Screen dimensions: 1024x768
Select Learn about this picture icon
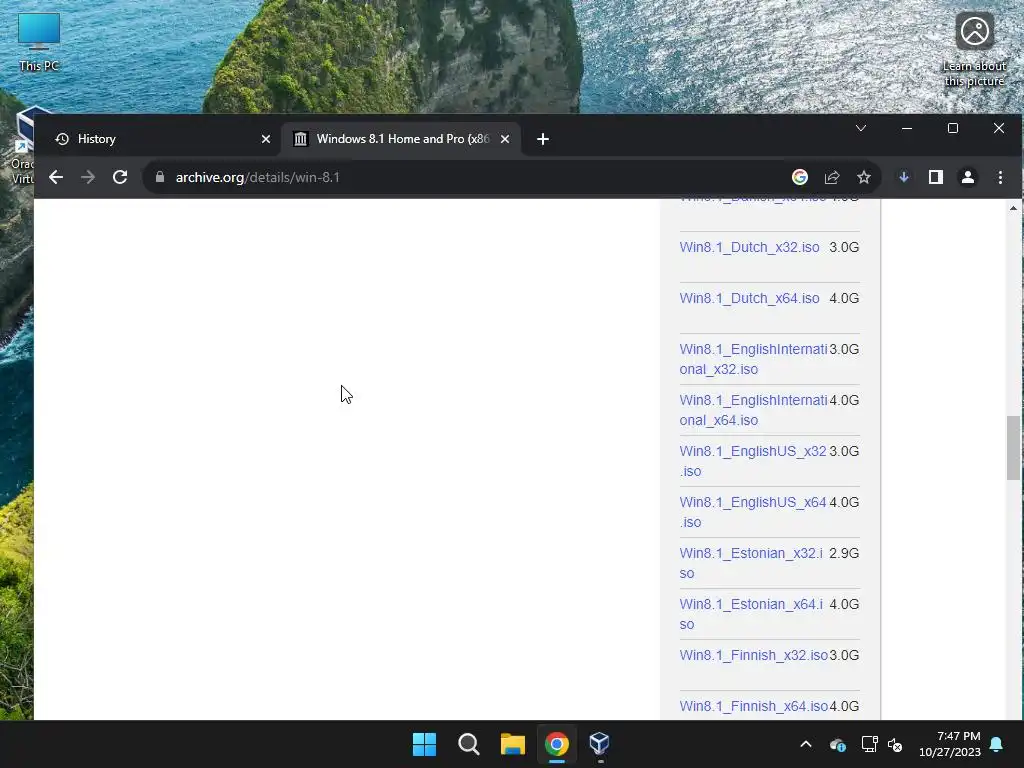click(x=974, y=50)
